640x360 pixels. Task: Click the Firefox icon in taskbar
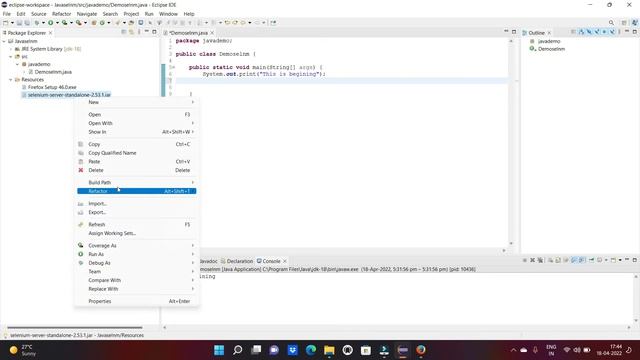(421, 350)
